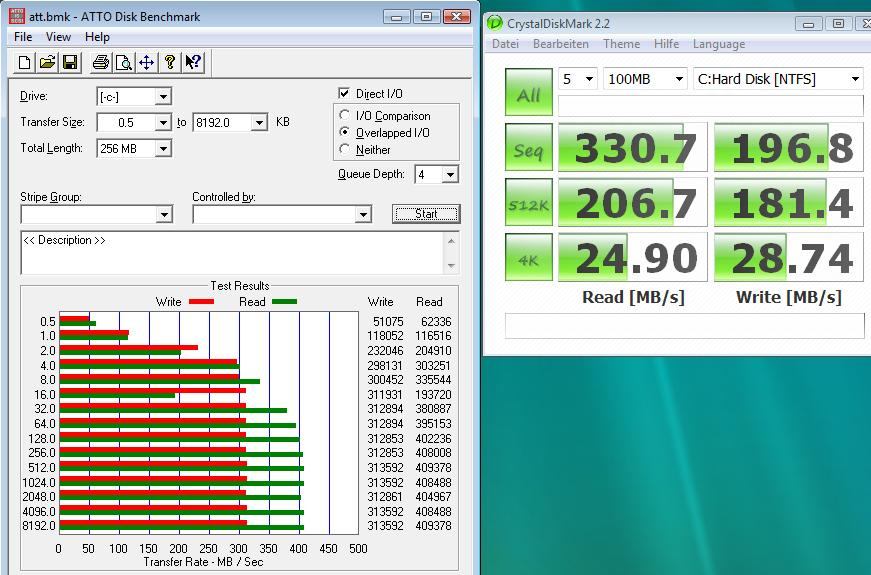Open Hilfe menu in CrystalDiskMark
Image resolution: width=871 pixels, height=575 pixels.
pos(667,44)
